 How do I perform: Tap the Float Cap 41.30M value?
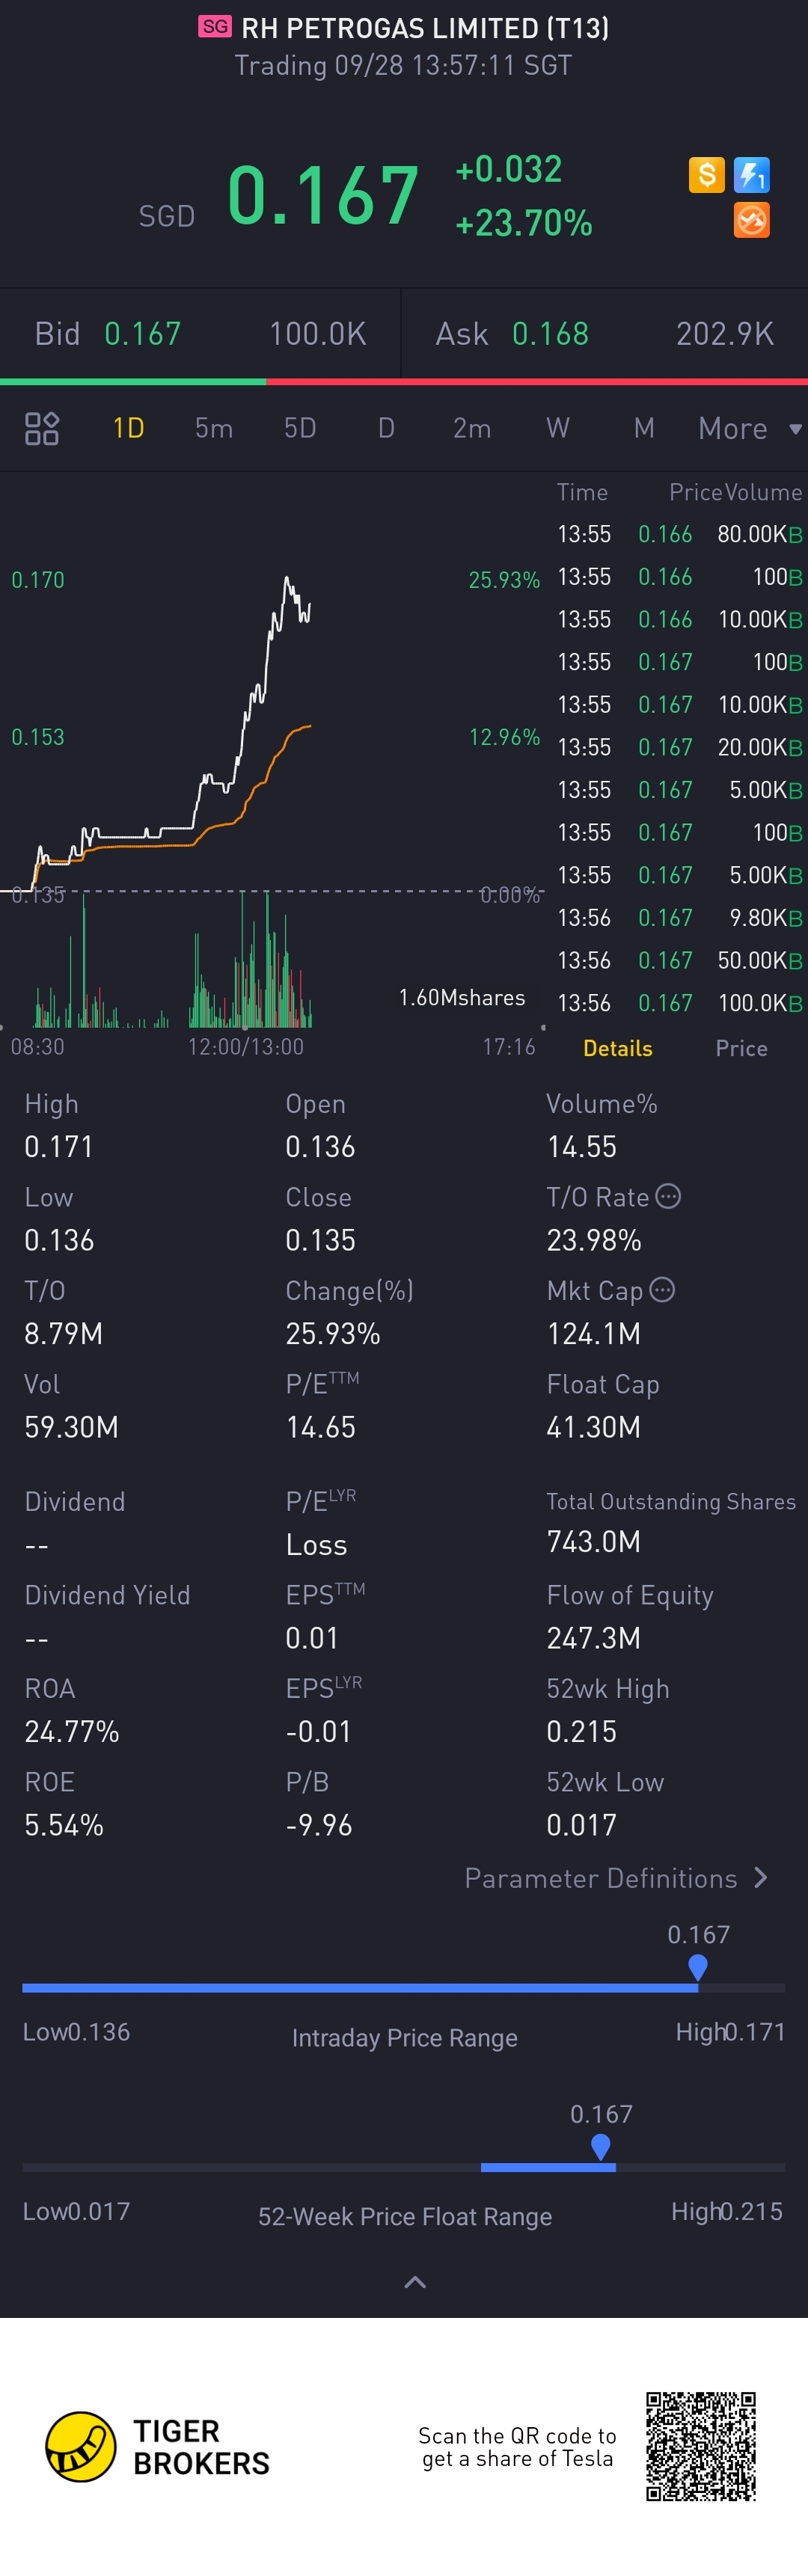point(594,1427)
